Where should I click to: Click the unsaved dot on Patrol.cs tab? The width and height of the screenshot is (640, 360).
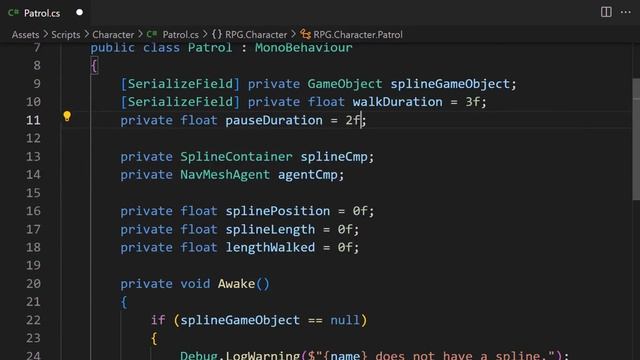point(80,12)
